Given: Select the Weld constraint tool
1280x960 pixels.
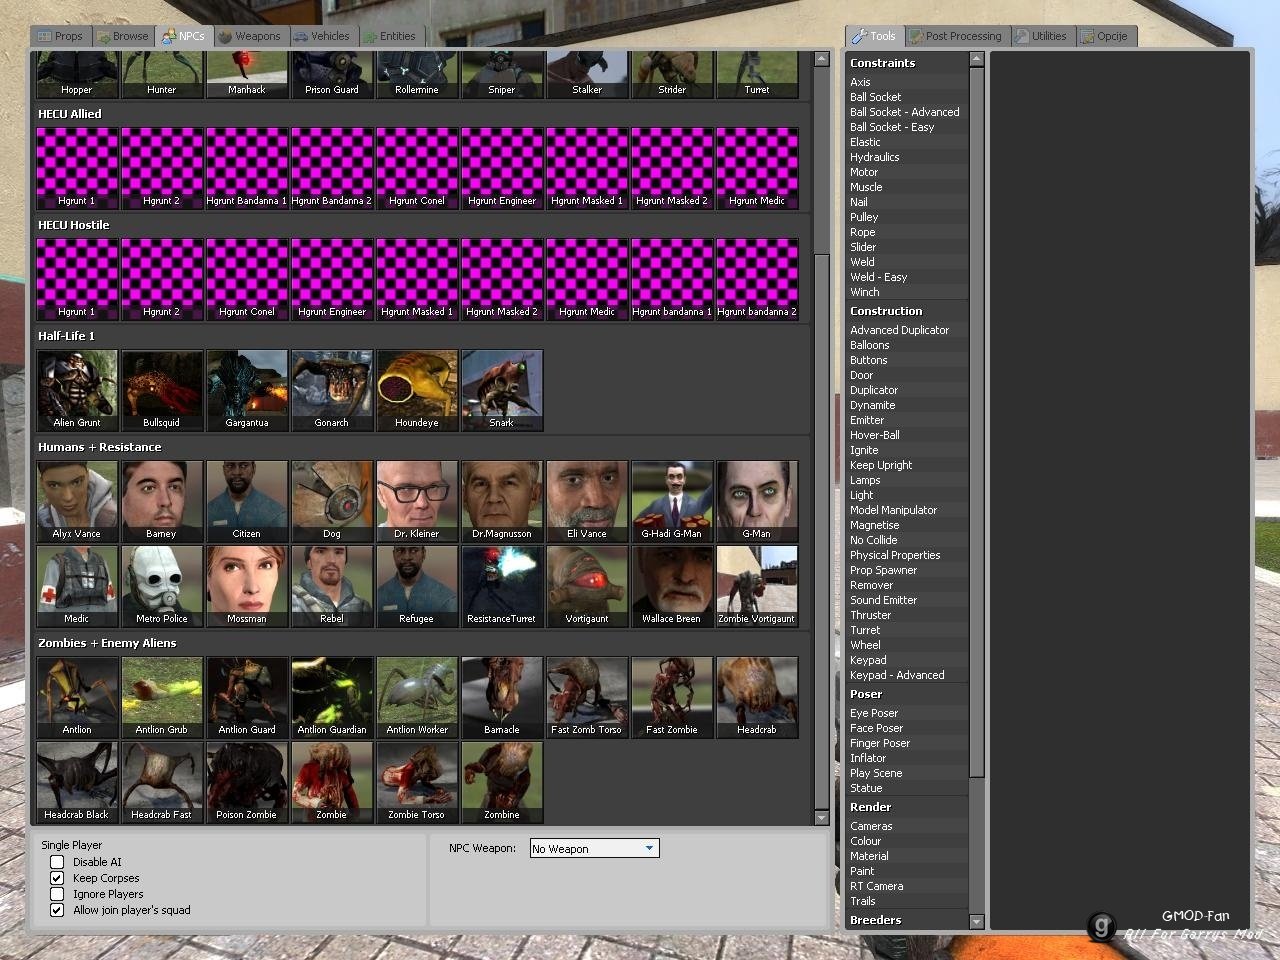Looking at the screenshot, I should click(907, 262).
